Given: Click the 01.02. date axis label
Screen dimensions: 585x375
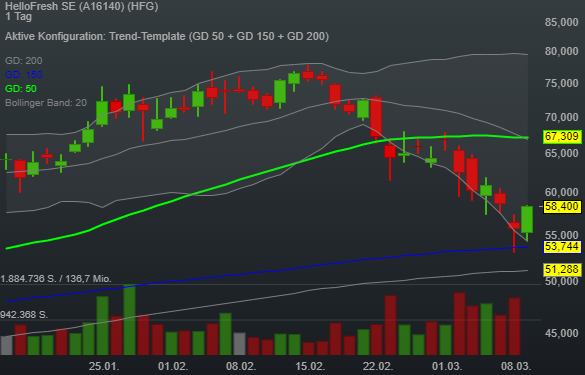Looking at the screenshot, I should [x=173, y=366].
